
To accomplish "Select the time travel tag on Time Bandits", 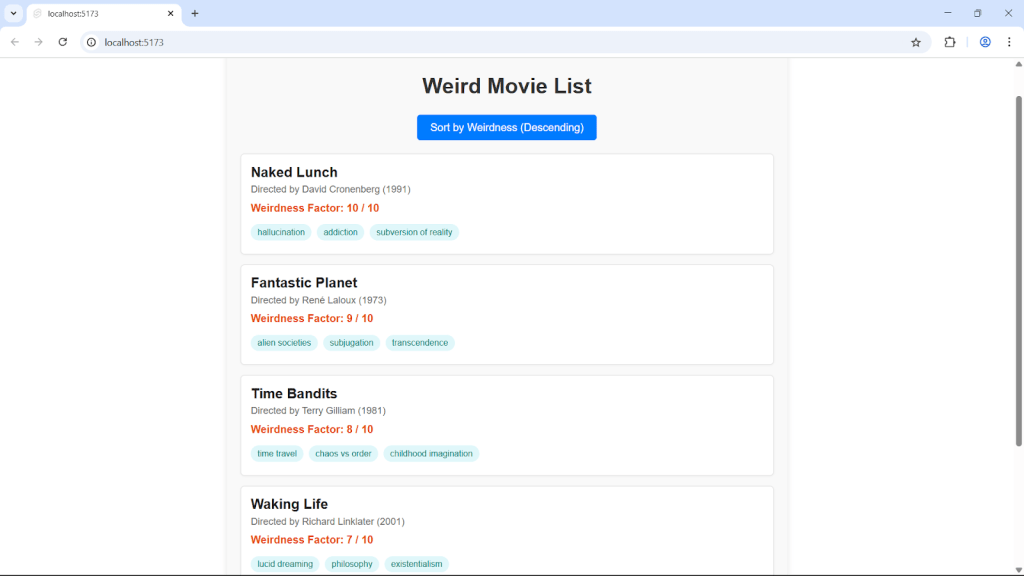I will [x=277, y=453].
